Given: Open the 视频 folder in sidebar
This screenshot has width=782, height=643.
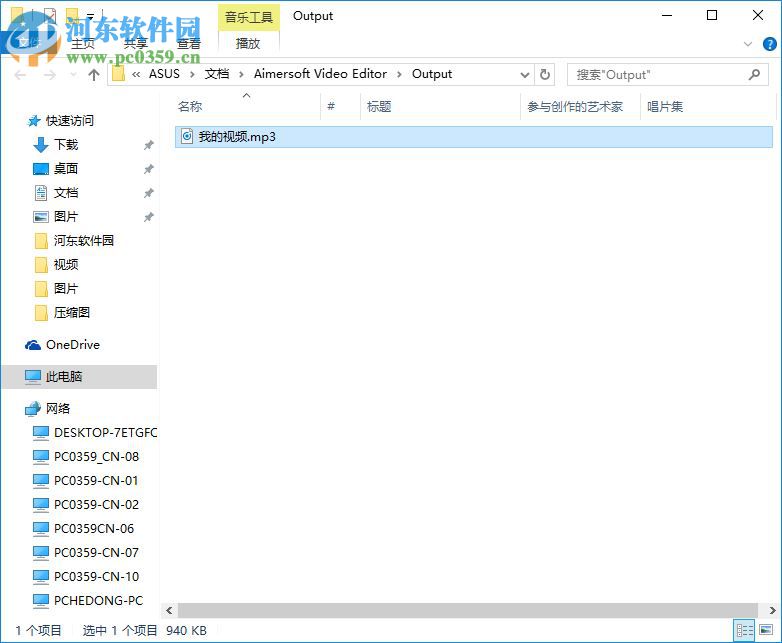Looking at the screenshot, I should (x=66, y=264).
